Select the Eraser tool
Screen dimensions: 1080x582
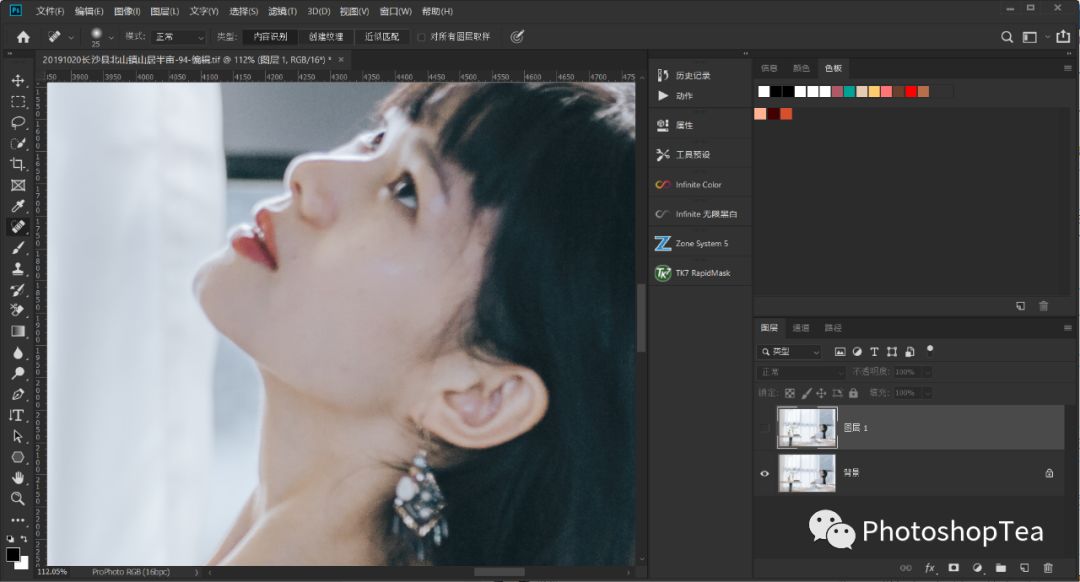tap(18, 310)
